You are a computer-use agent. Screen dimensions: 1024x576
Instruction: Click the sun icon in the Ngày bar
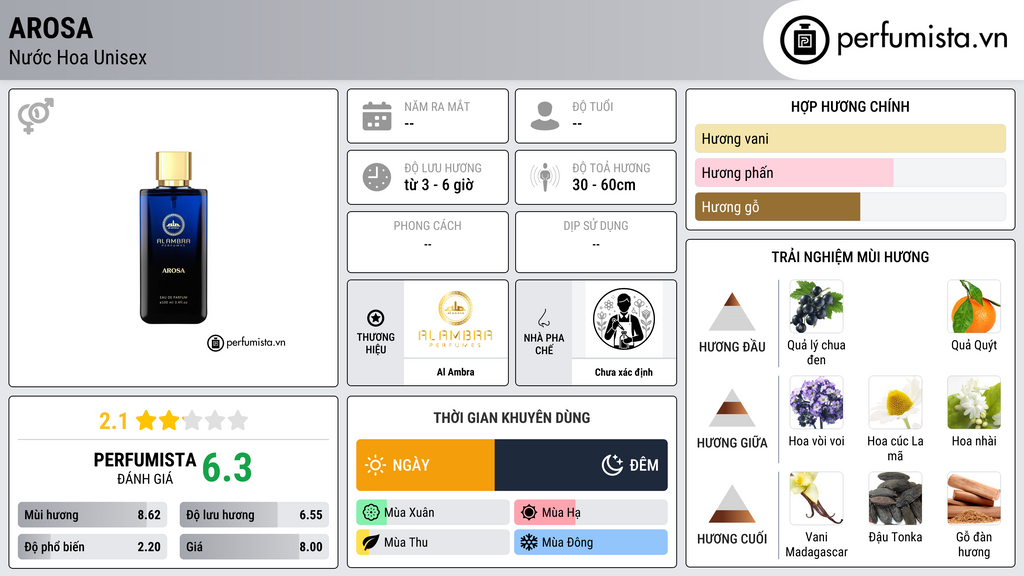(x=376, y=465)
